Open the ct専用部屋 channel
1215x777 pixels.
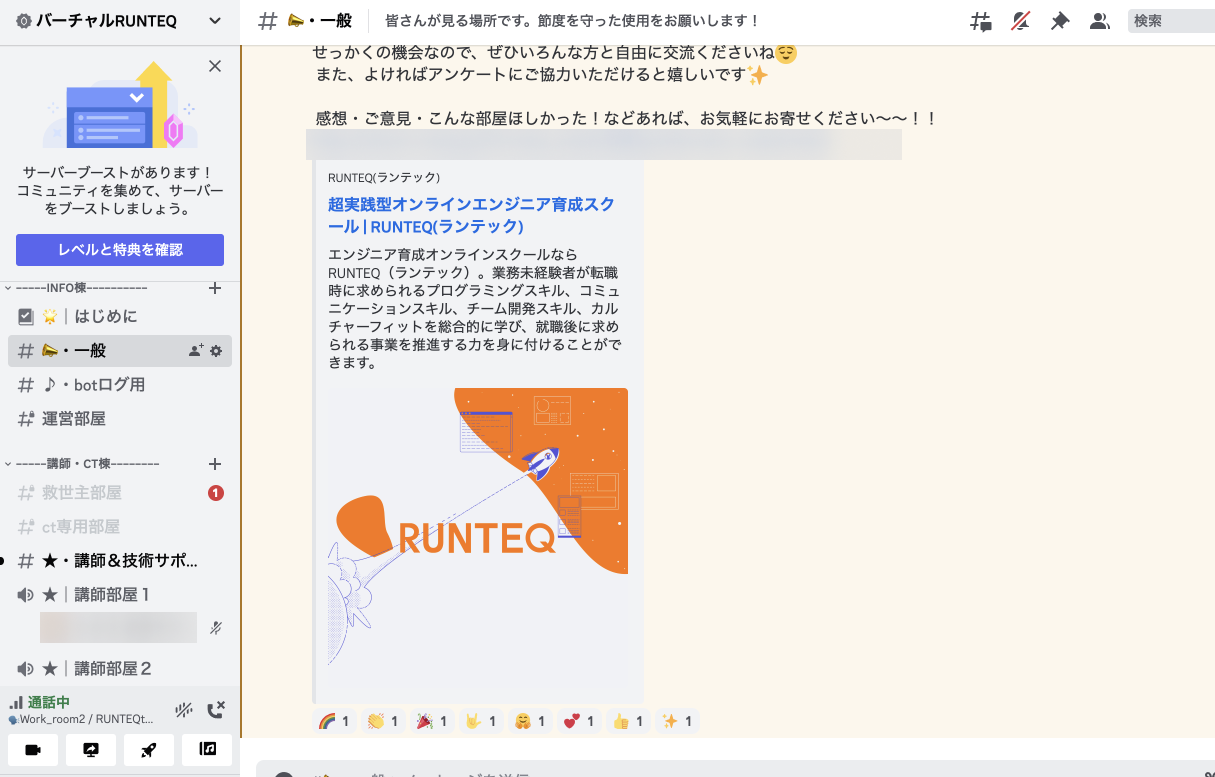click(x=120, y=527)
